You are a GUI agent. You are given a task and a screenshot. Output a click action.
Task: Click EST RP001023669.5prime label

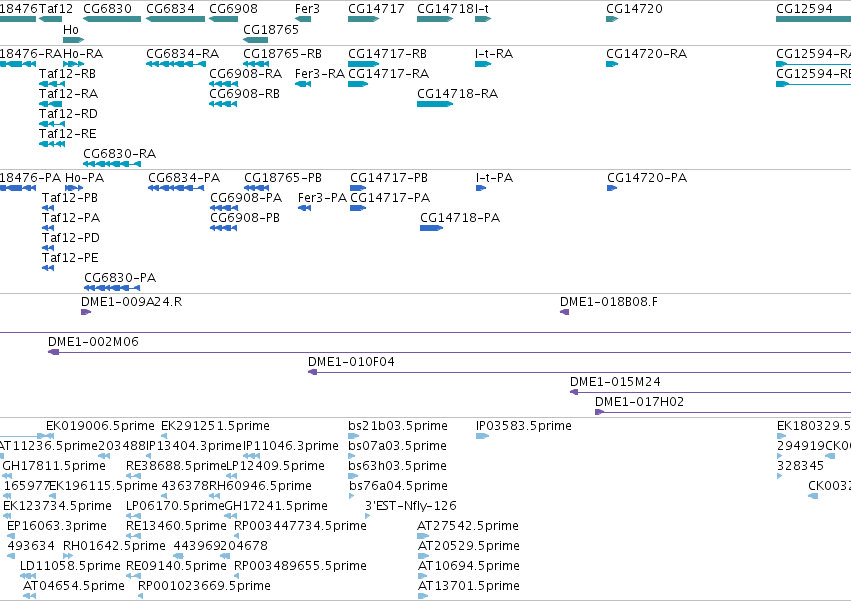204,586
